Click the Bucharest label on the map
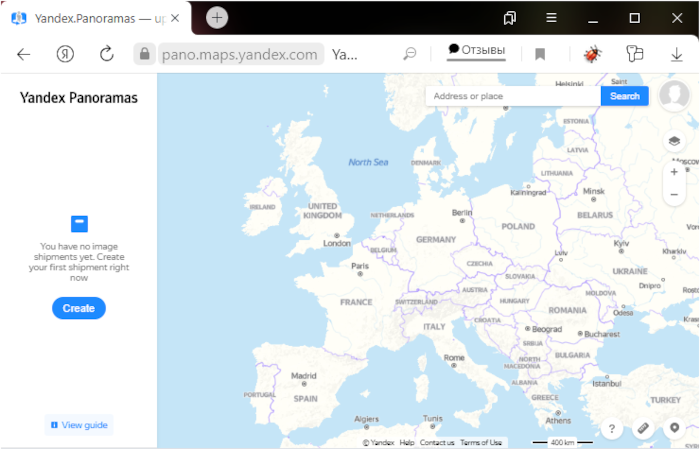Screen dimensions: 700x449 (x=602, y=334)
